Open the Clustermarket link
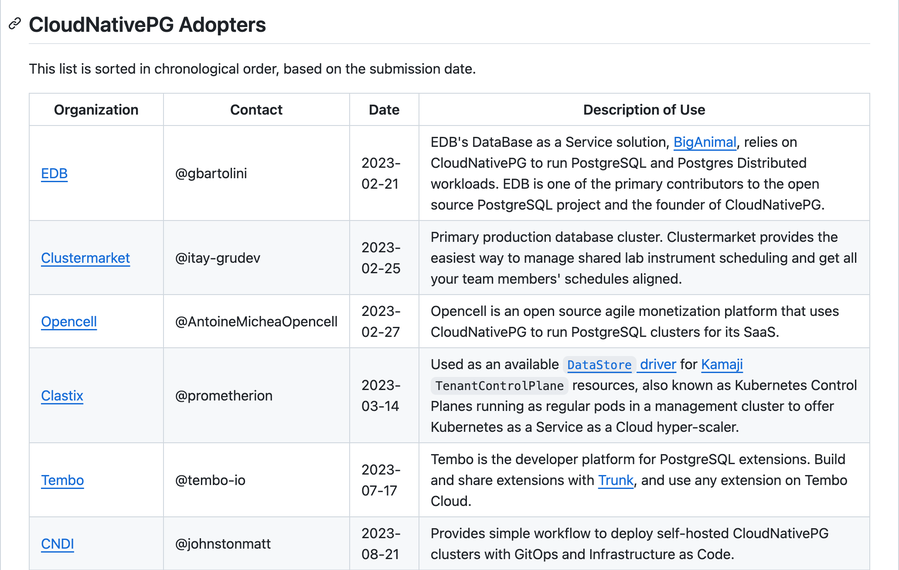The width and height of the screenshot is (899, 570). click(85, 258)
